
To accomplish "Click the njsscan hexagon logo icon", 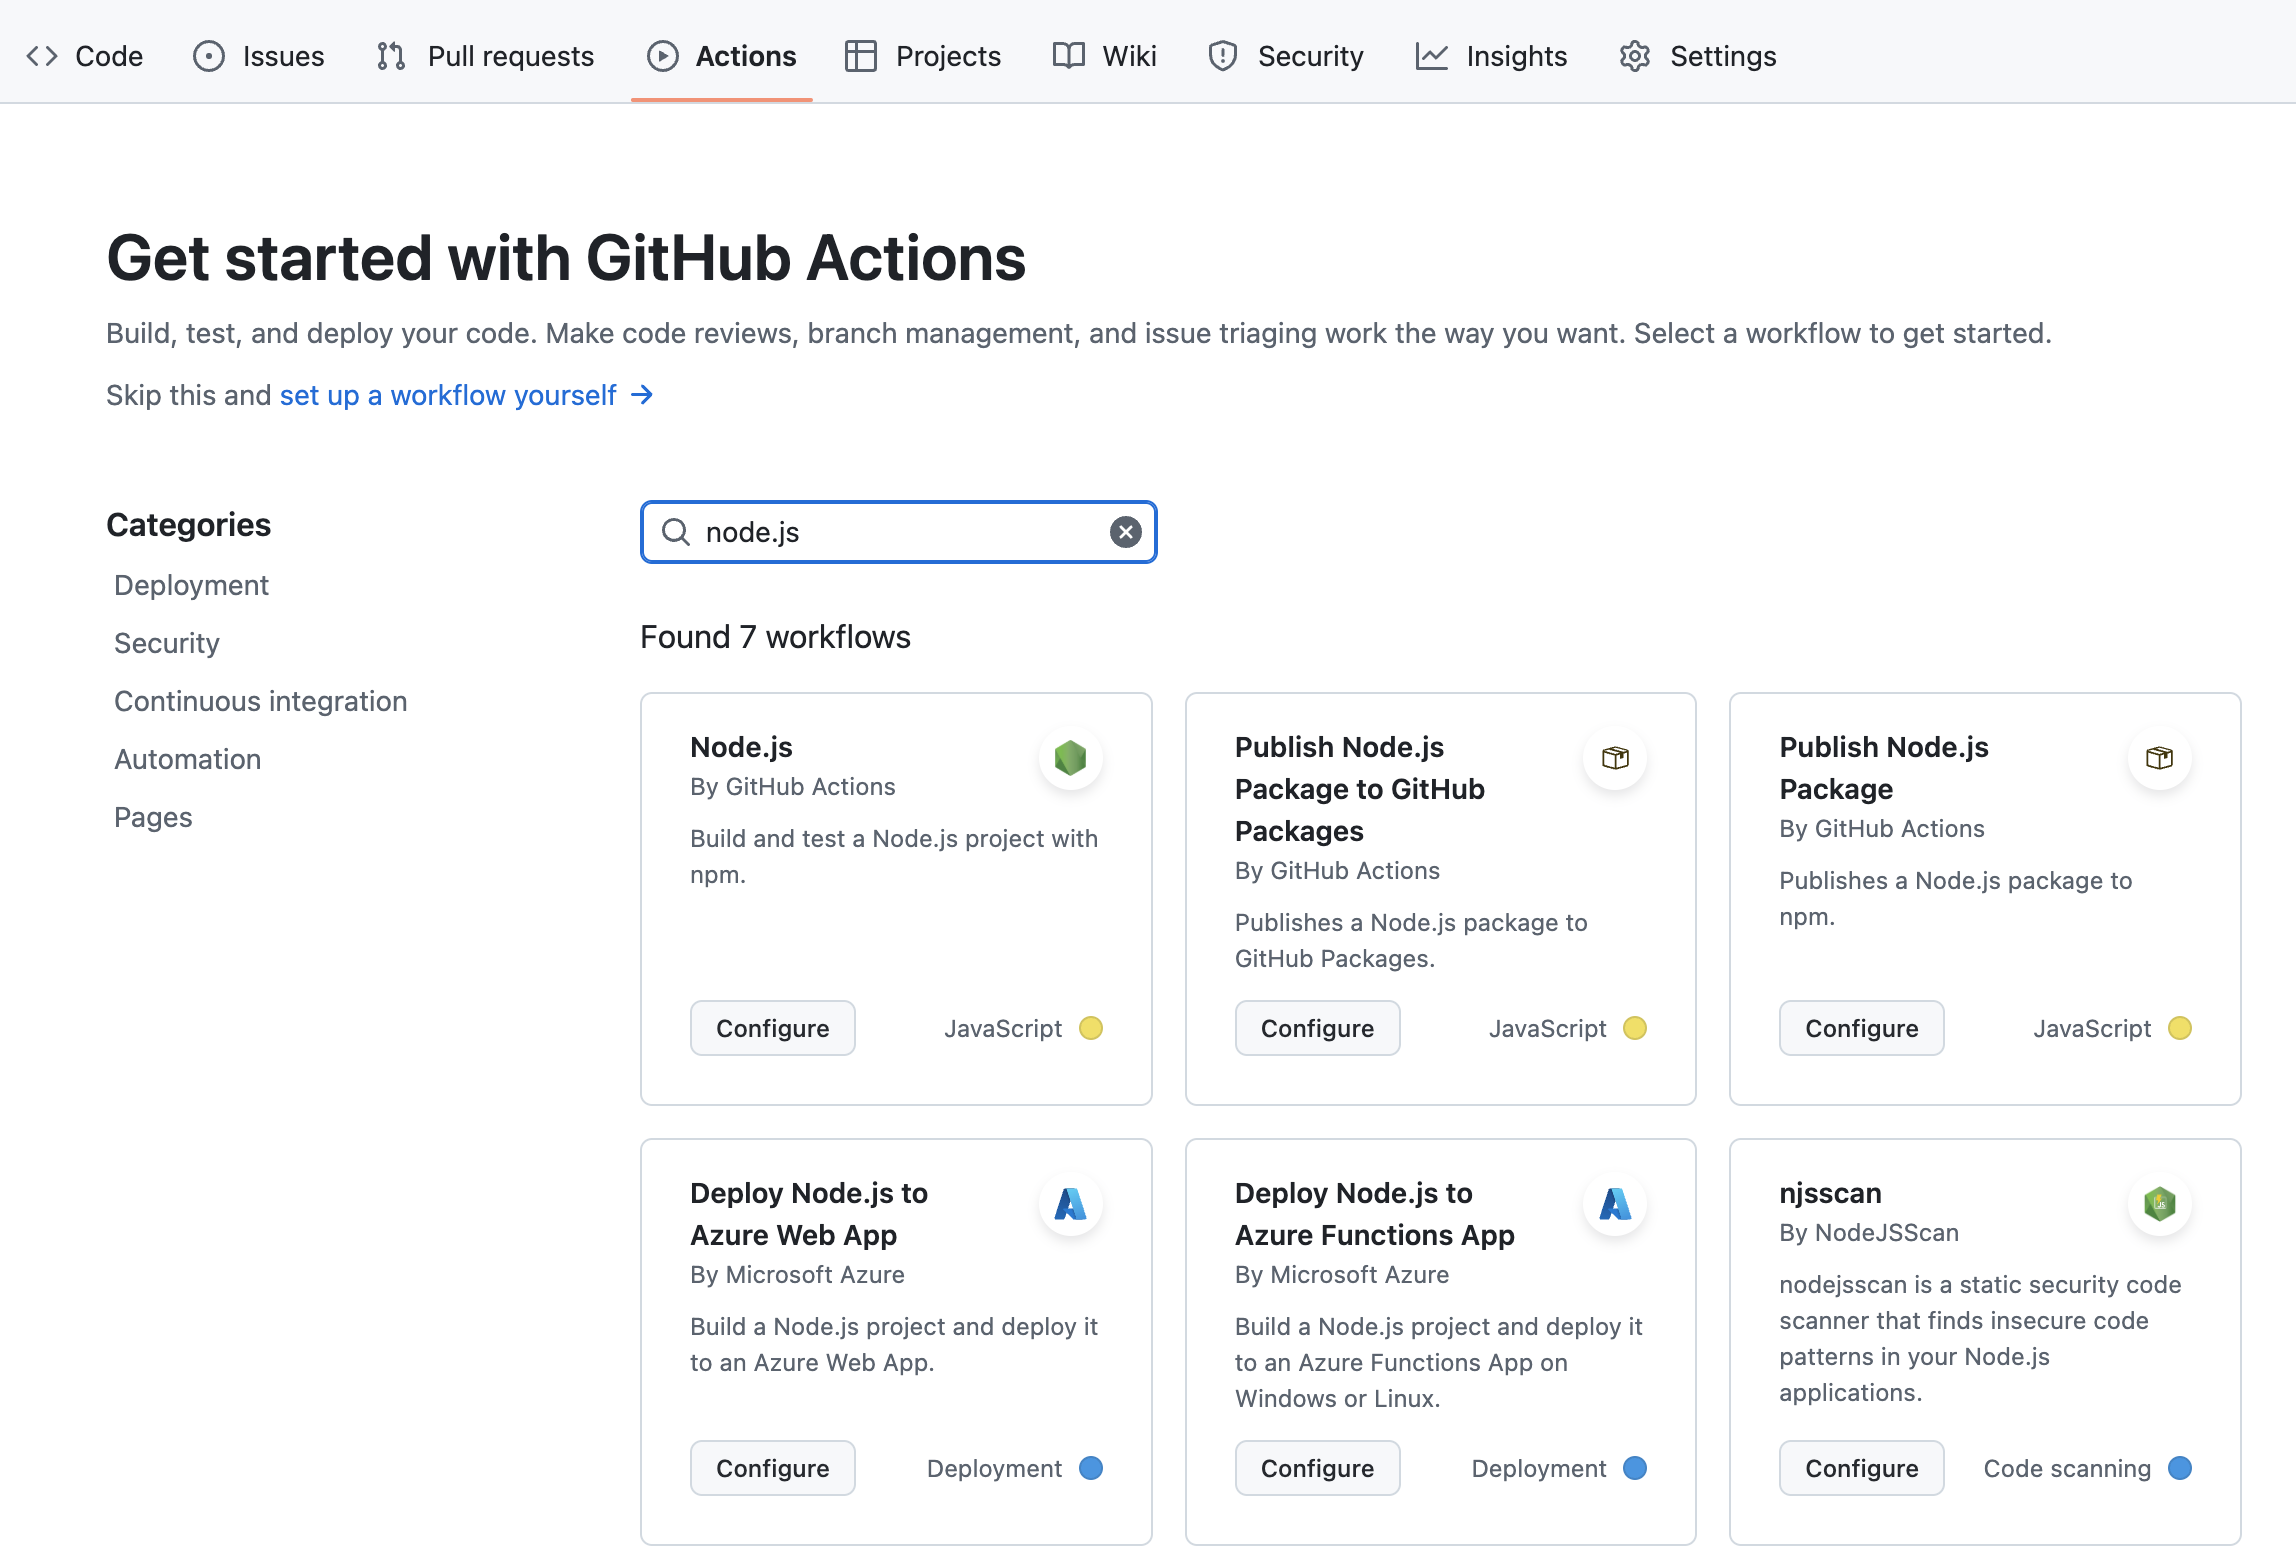I will pos(2159,1204).
